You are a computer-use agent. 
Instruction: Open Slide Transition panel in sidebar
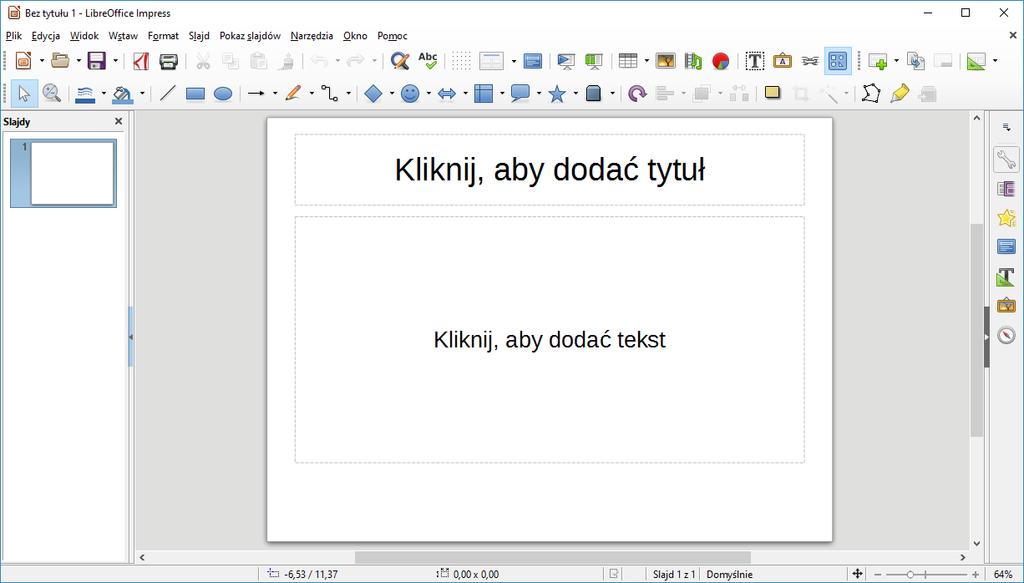(x=1006, y=189)
